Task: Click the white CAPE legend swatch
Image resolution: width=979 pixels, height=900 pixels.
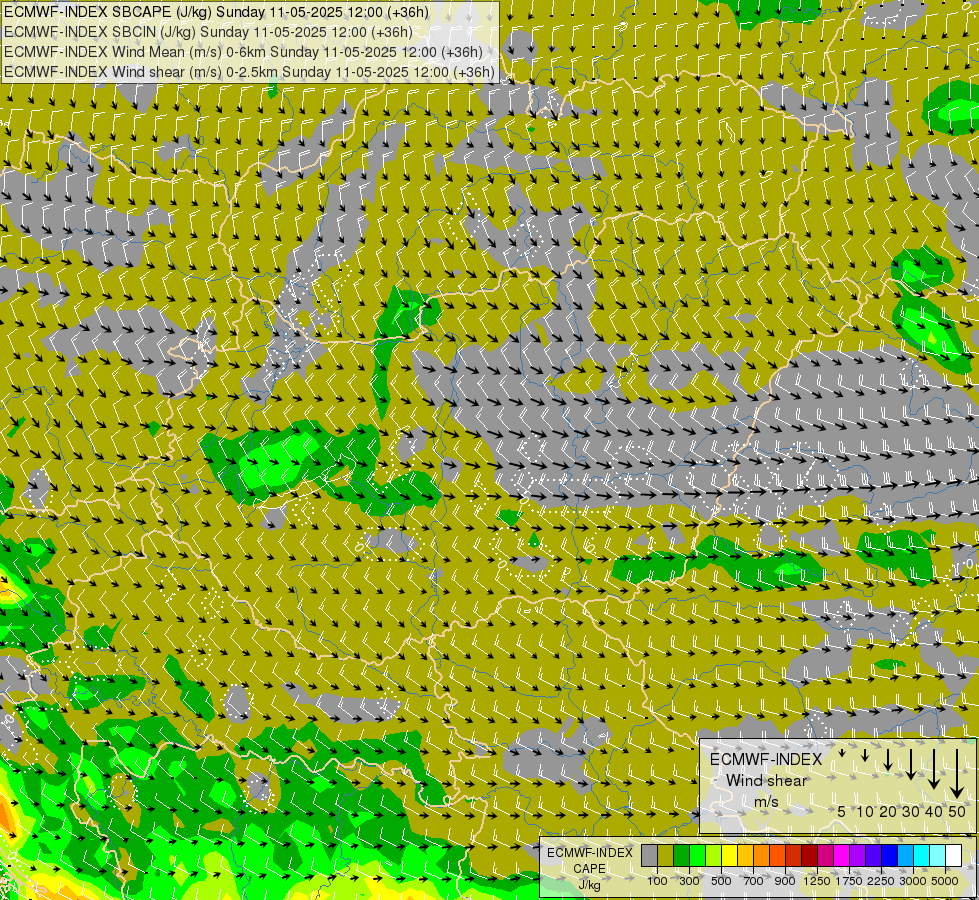Action: (x=953, y=856)
